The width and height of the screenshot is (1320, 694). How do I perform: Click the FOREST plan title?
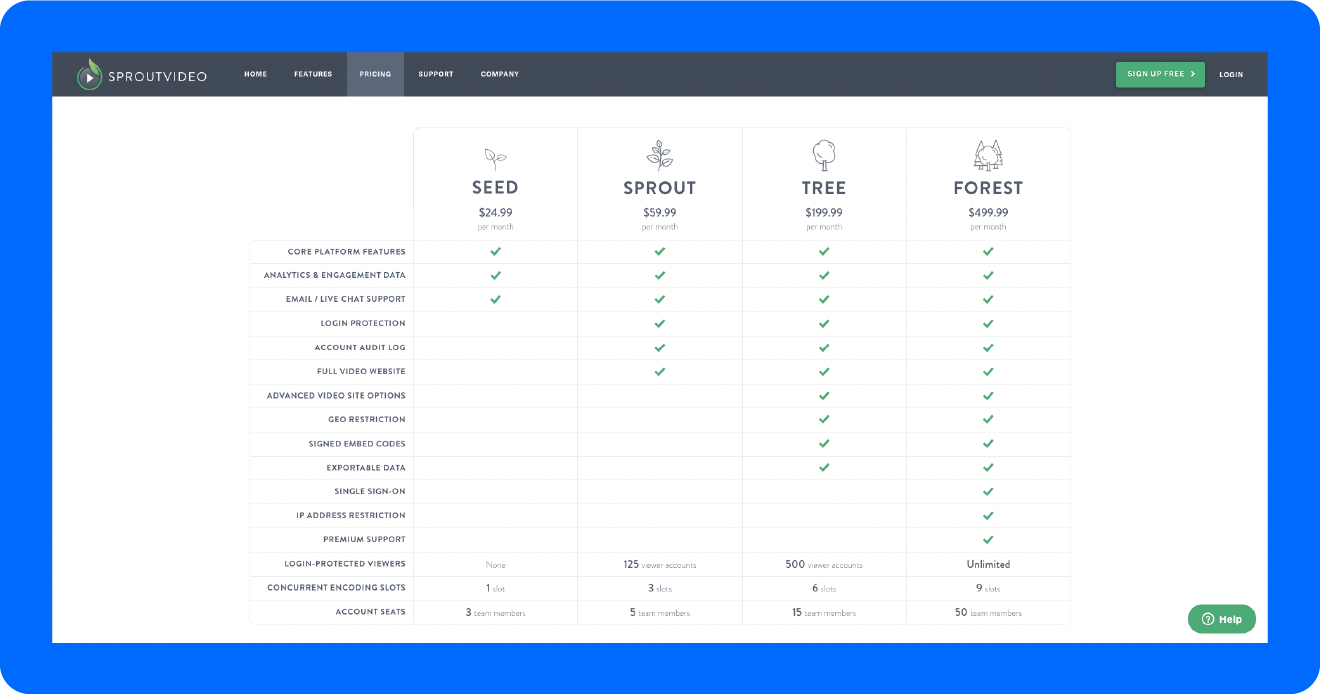(988, 188)
